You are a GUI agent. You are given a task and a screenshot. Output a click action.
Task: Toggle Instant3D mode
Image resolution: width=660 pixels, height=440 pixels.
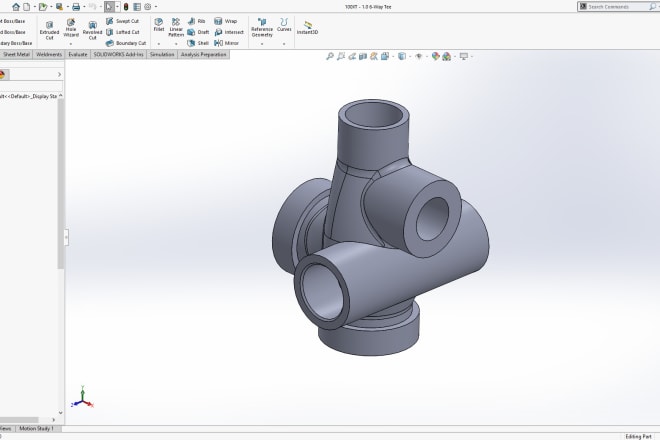(x=307, y=26)
